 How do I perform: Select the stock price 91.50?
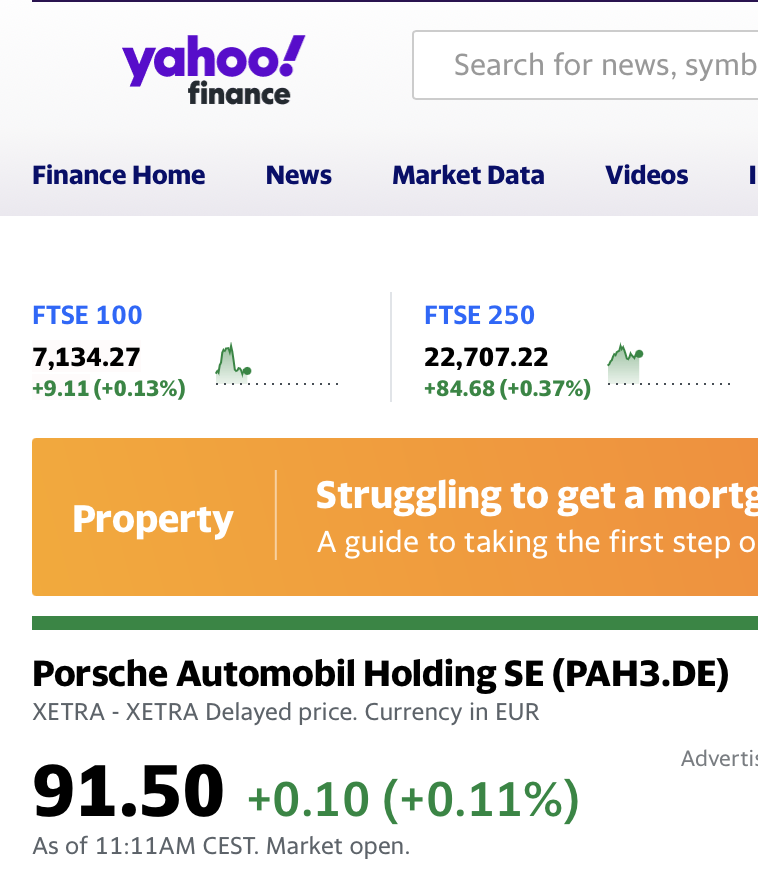point(128,790)
